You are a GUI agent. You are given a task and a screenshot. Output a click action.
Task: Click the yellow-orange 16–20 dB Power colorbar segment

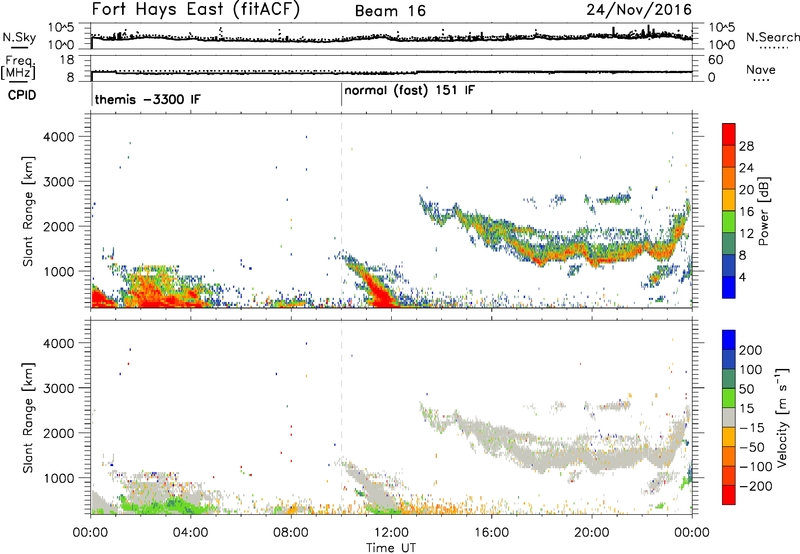(x=729, y=200)
